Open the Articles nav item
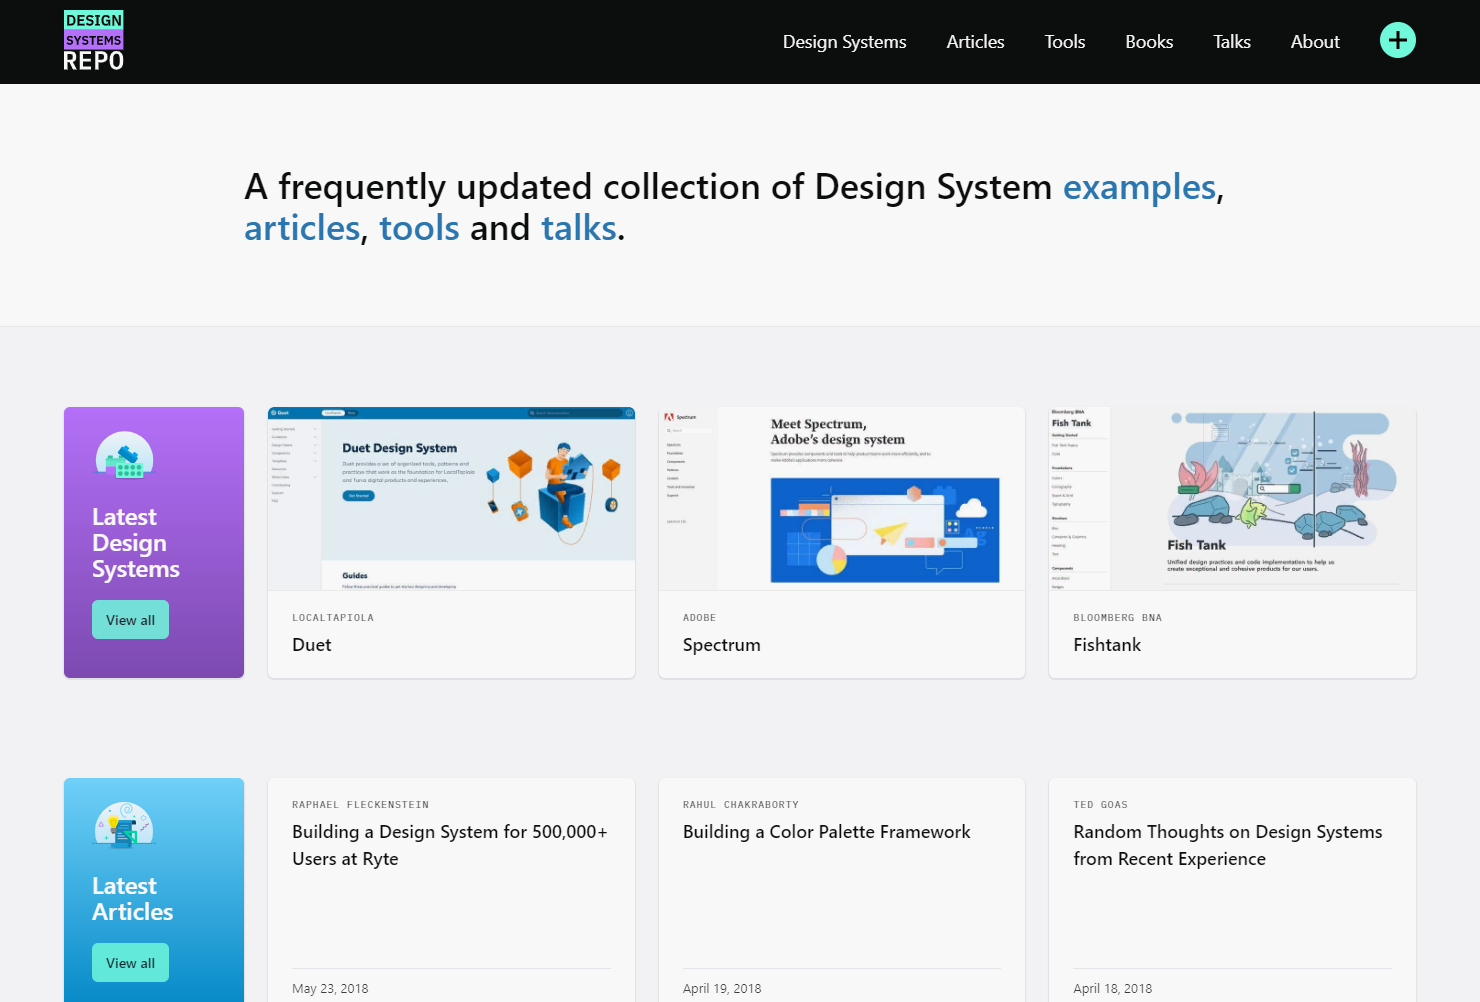 (975, 42)
